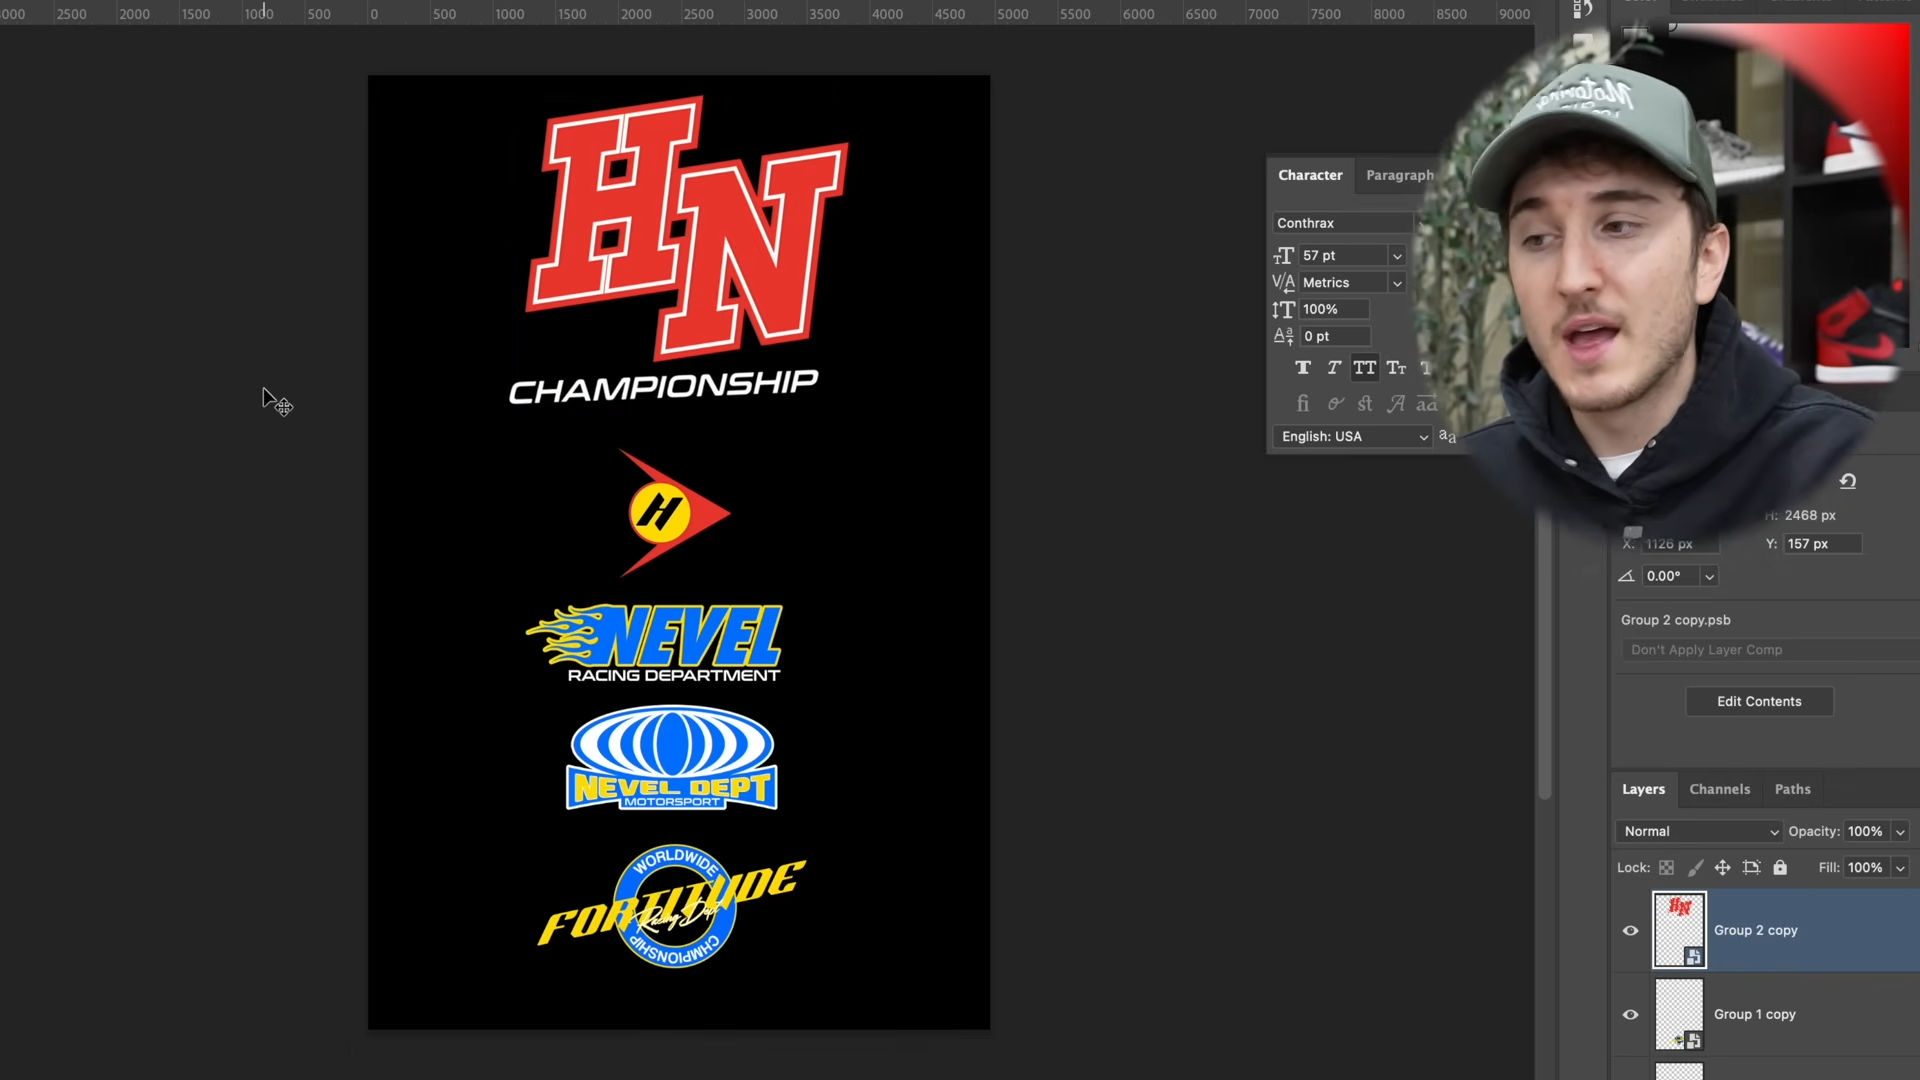Screen dimensions: 1920x1080
Task: Click the Conthrax font name field
Action: tap(1342, 223)
